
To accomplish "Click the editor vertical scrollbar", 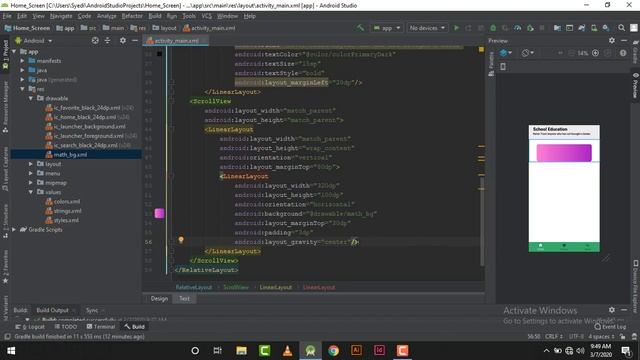I will (482, 220).
